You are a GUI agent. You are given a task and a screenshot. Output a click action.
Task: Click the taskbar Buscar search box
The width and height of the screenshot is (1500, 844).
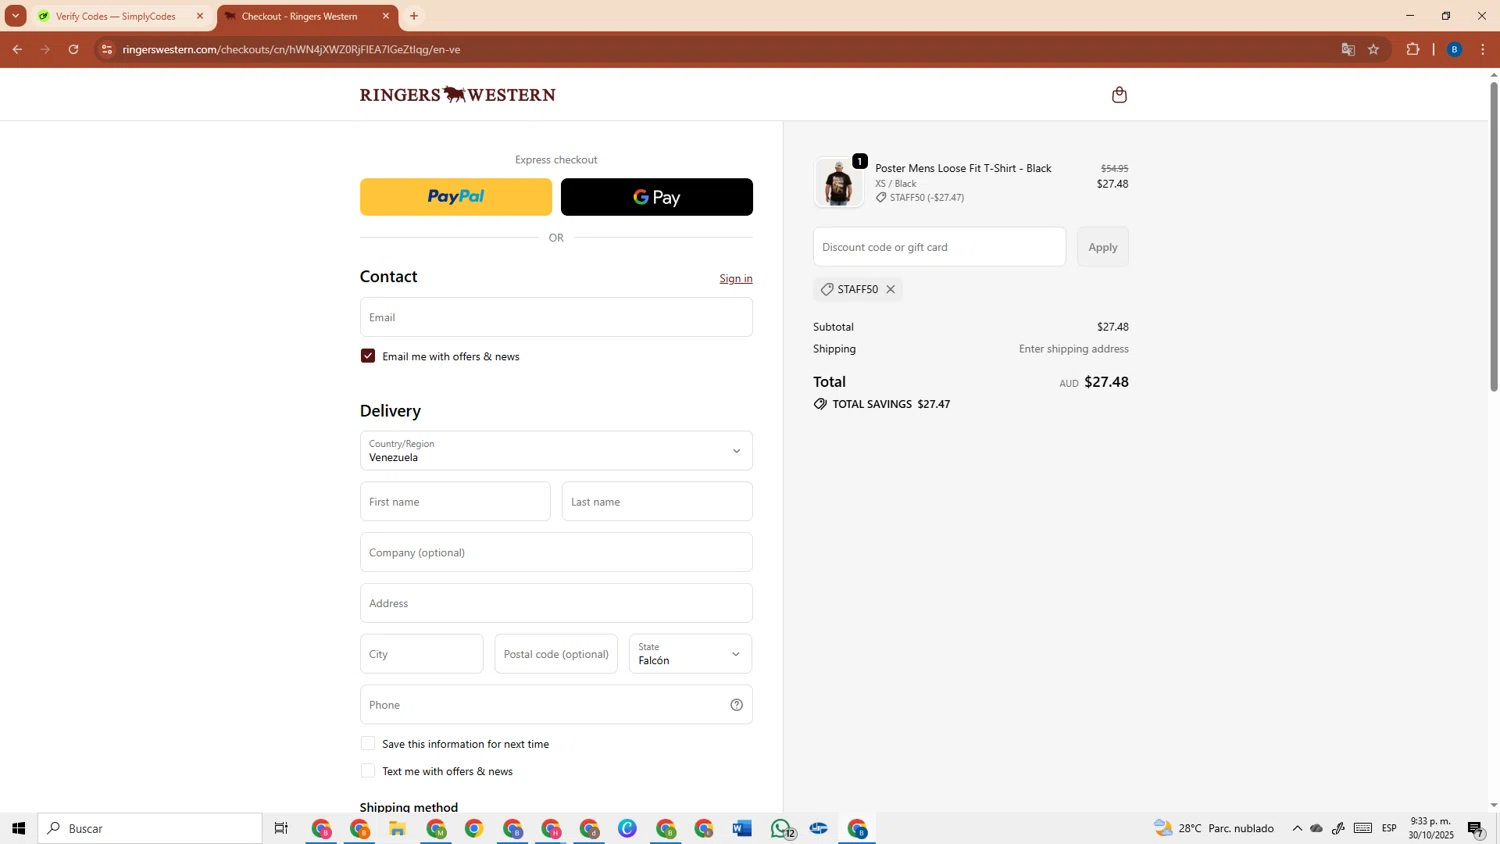click(x=150, y=828)
